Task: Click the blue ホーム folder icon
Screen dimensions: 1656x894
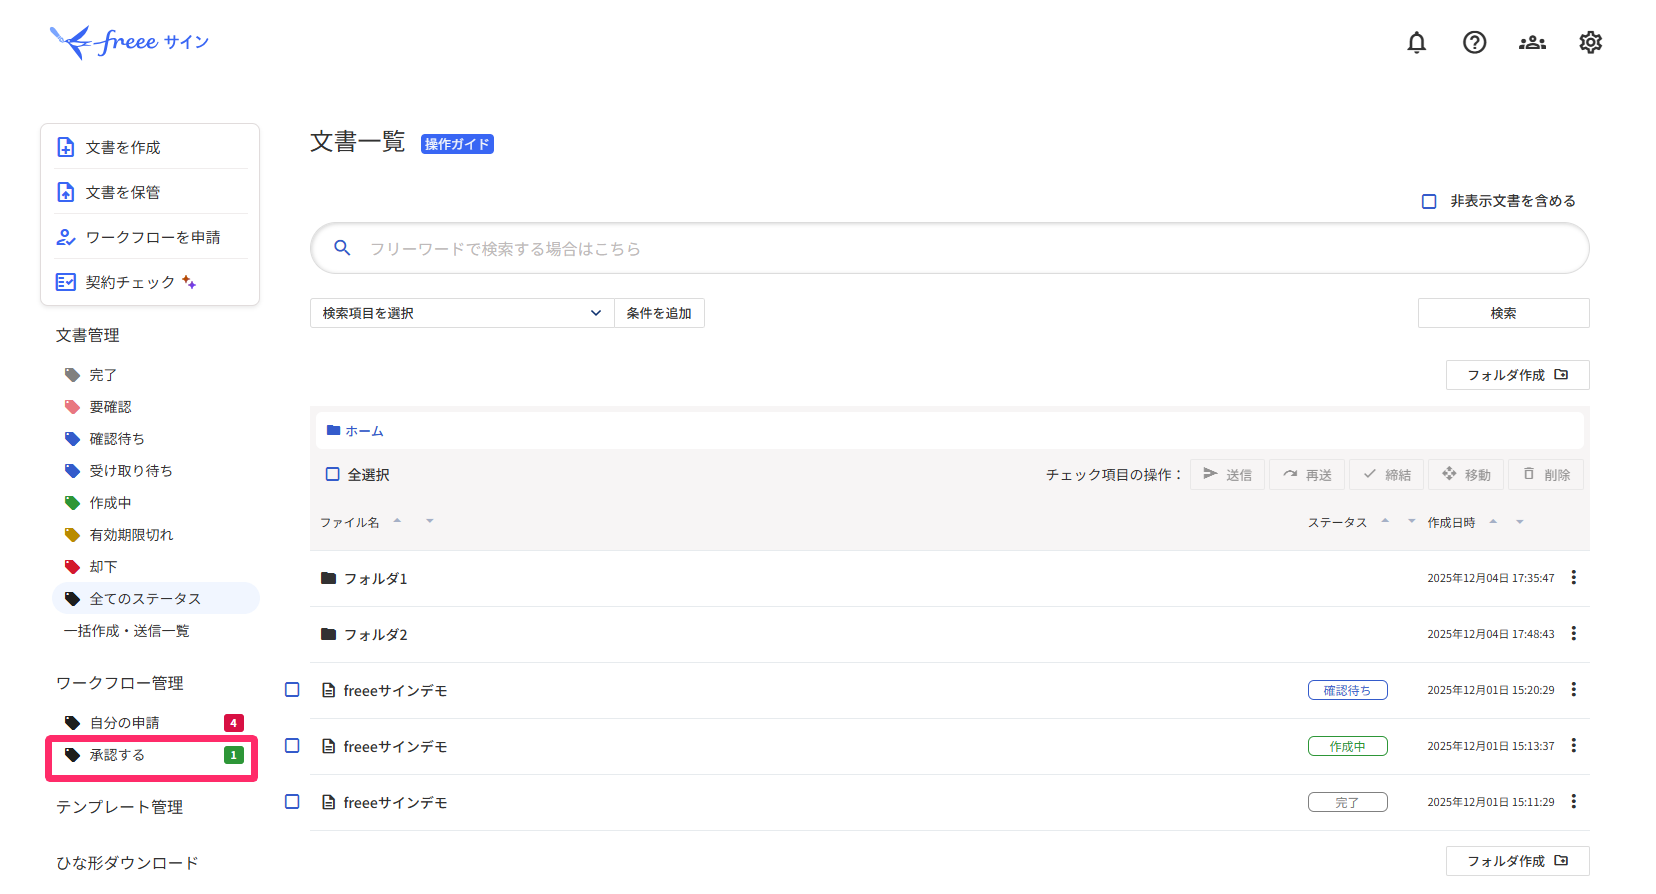Action: pyautogui.click(x=334, y=430)
